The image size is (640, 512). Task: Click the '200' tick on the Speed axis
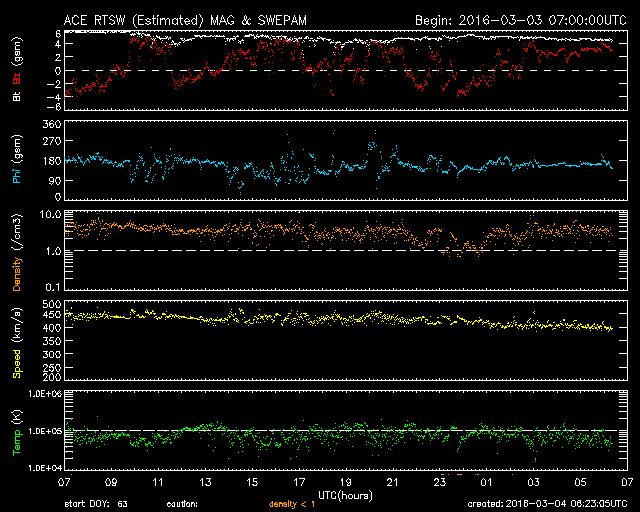coord(52,377)
